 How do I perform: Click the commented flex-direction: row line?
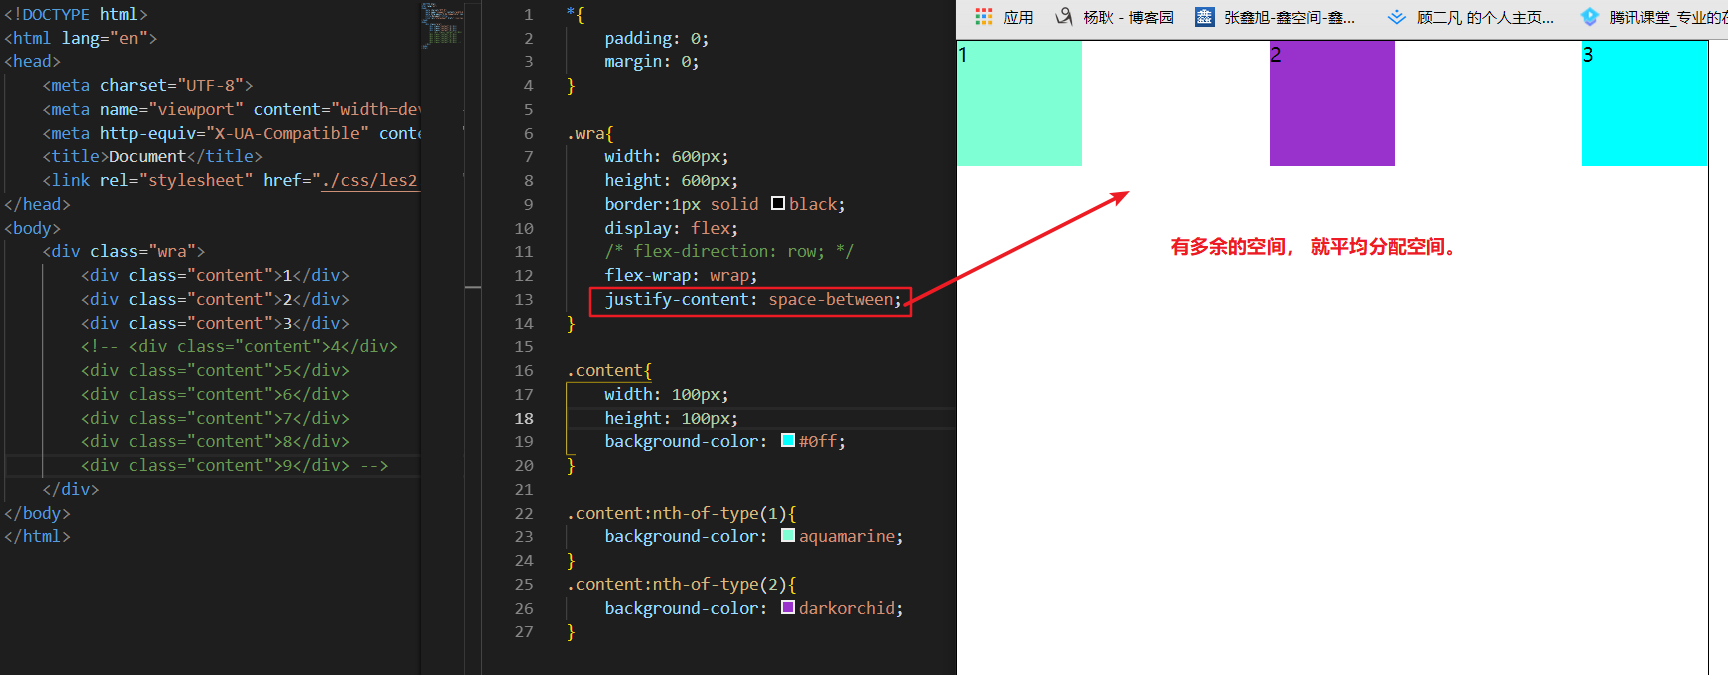[728, 251]
